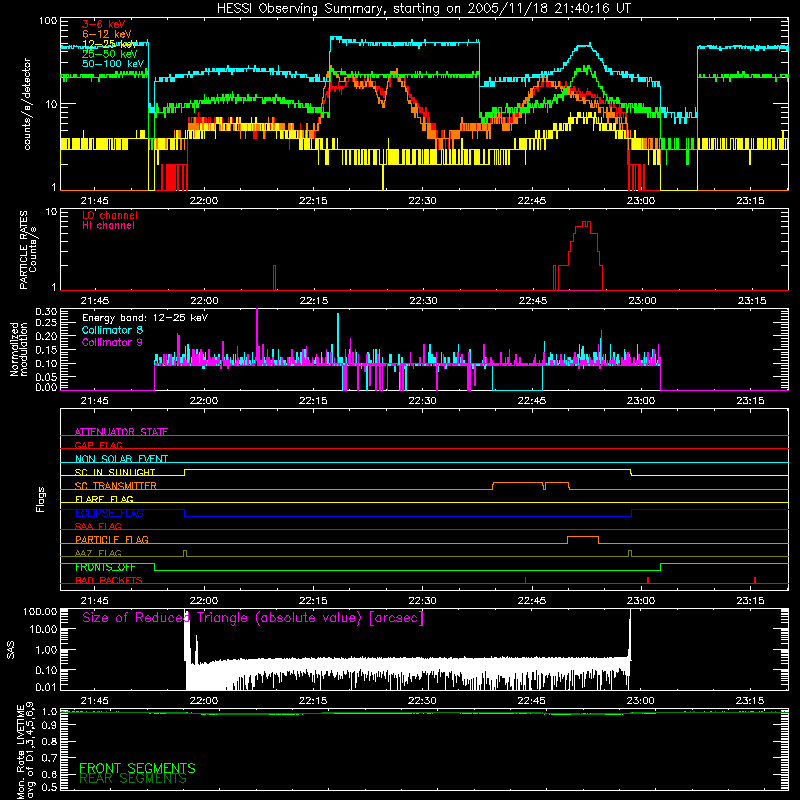Screen dimensions: 800x800
Task: Click the 'SC_TRANSMITTER' flag label
Action: [x=116, y=485]
